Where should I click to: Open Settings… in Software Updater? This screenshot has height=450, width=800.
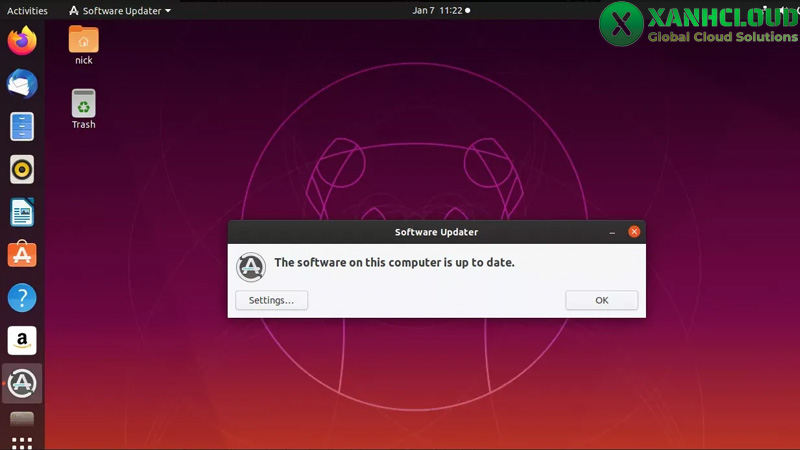tap(271, 300)
